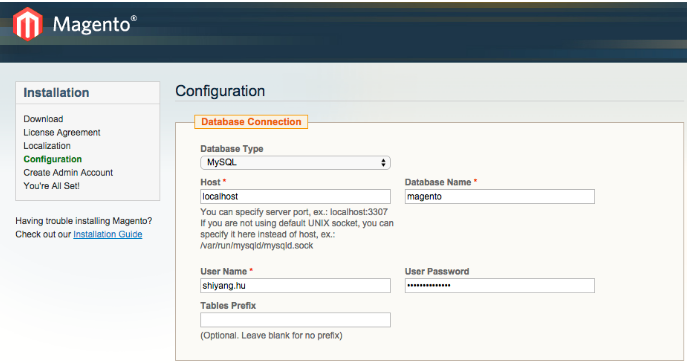Select License Agreement step

[x=62, y=132]
